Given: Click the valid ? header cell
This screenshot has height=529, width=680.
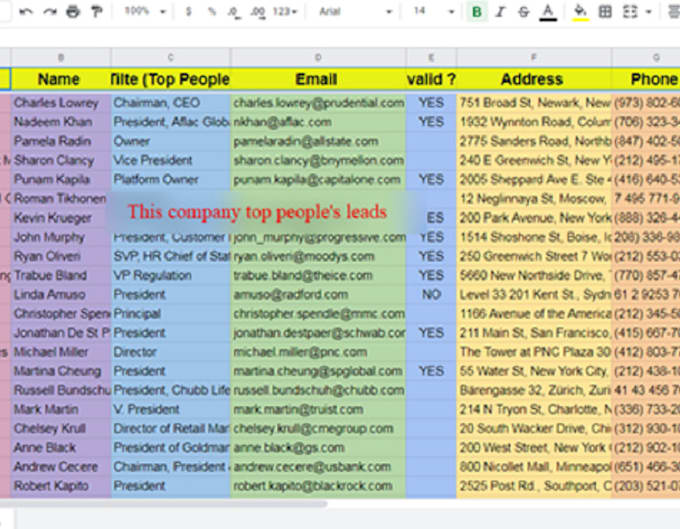Looking at the screenshot, I should pyautogui.click(x=431, y=79).
